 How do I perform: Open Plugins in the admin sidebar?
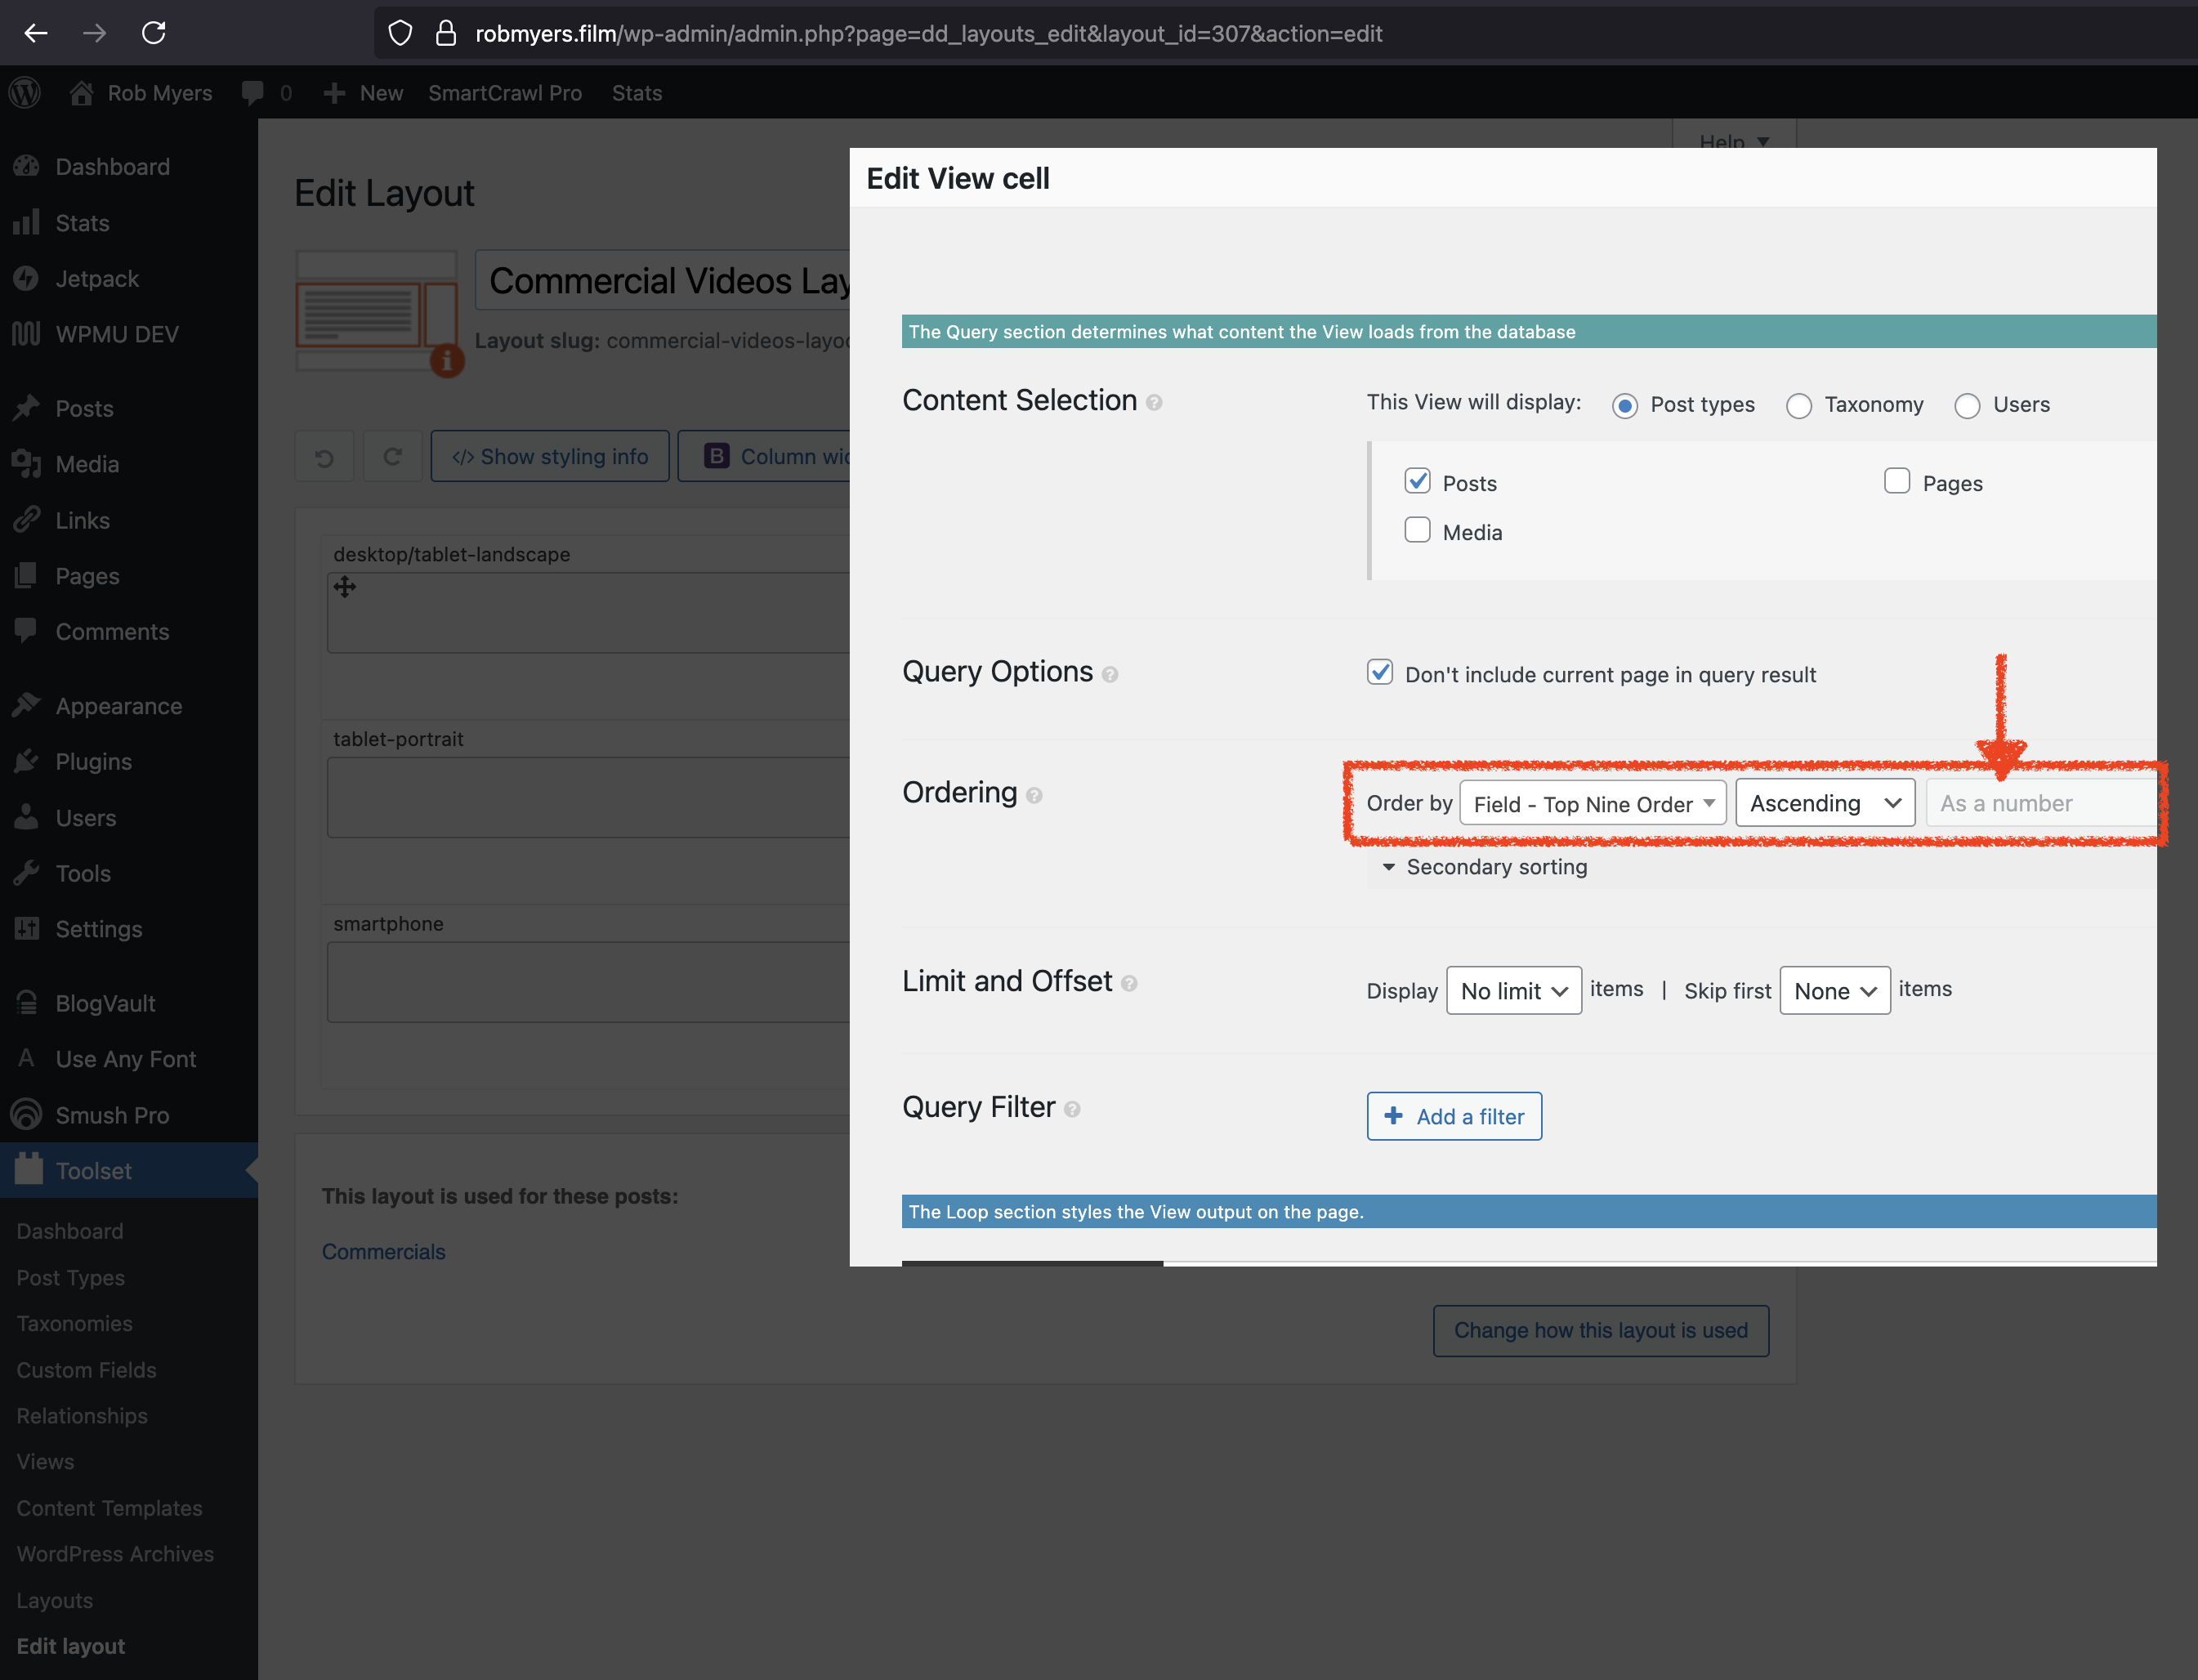[x=93, y=762]
